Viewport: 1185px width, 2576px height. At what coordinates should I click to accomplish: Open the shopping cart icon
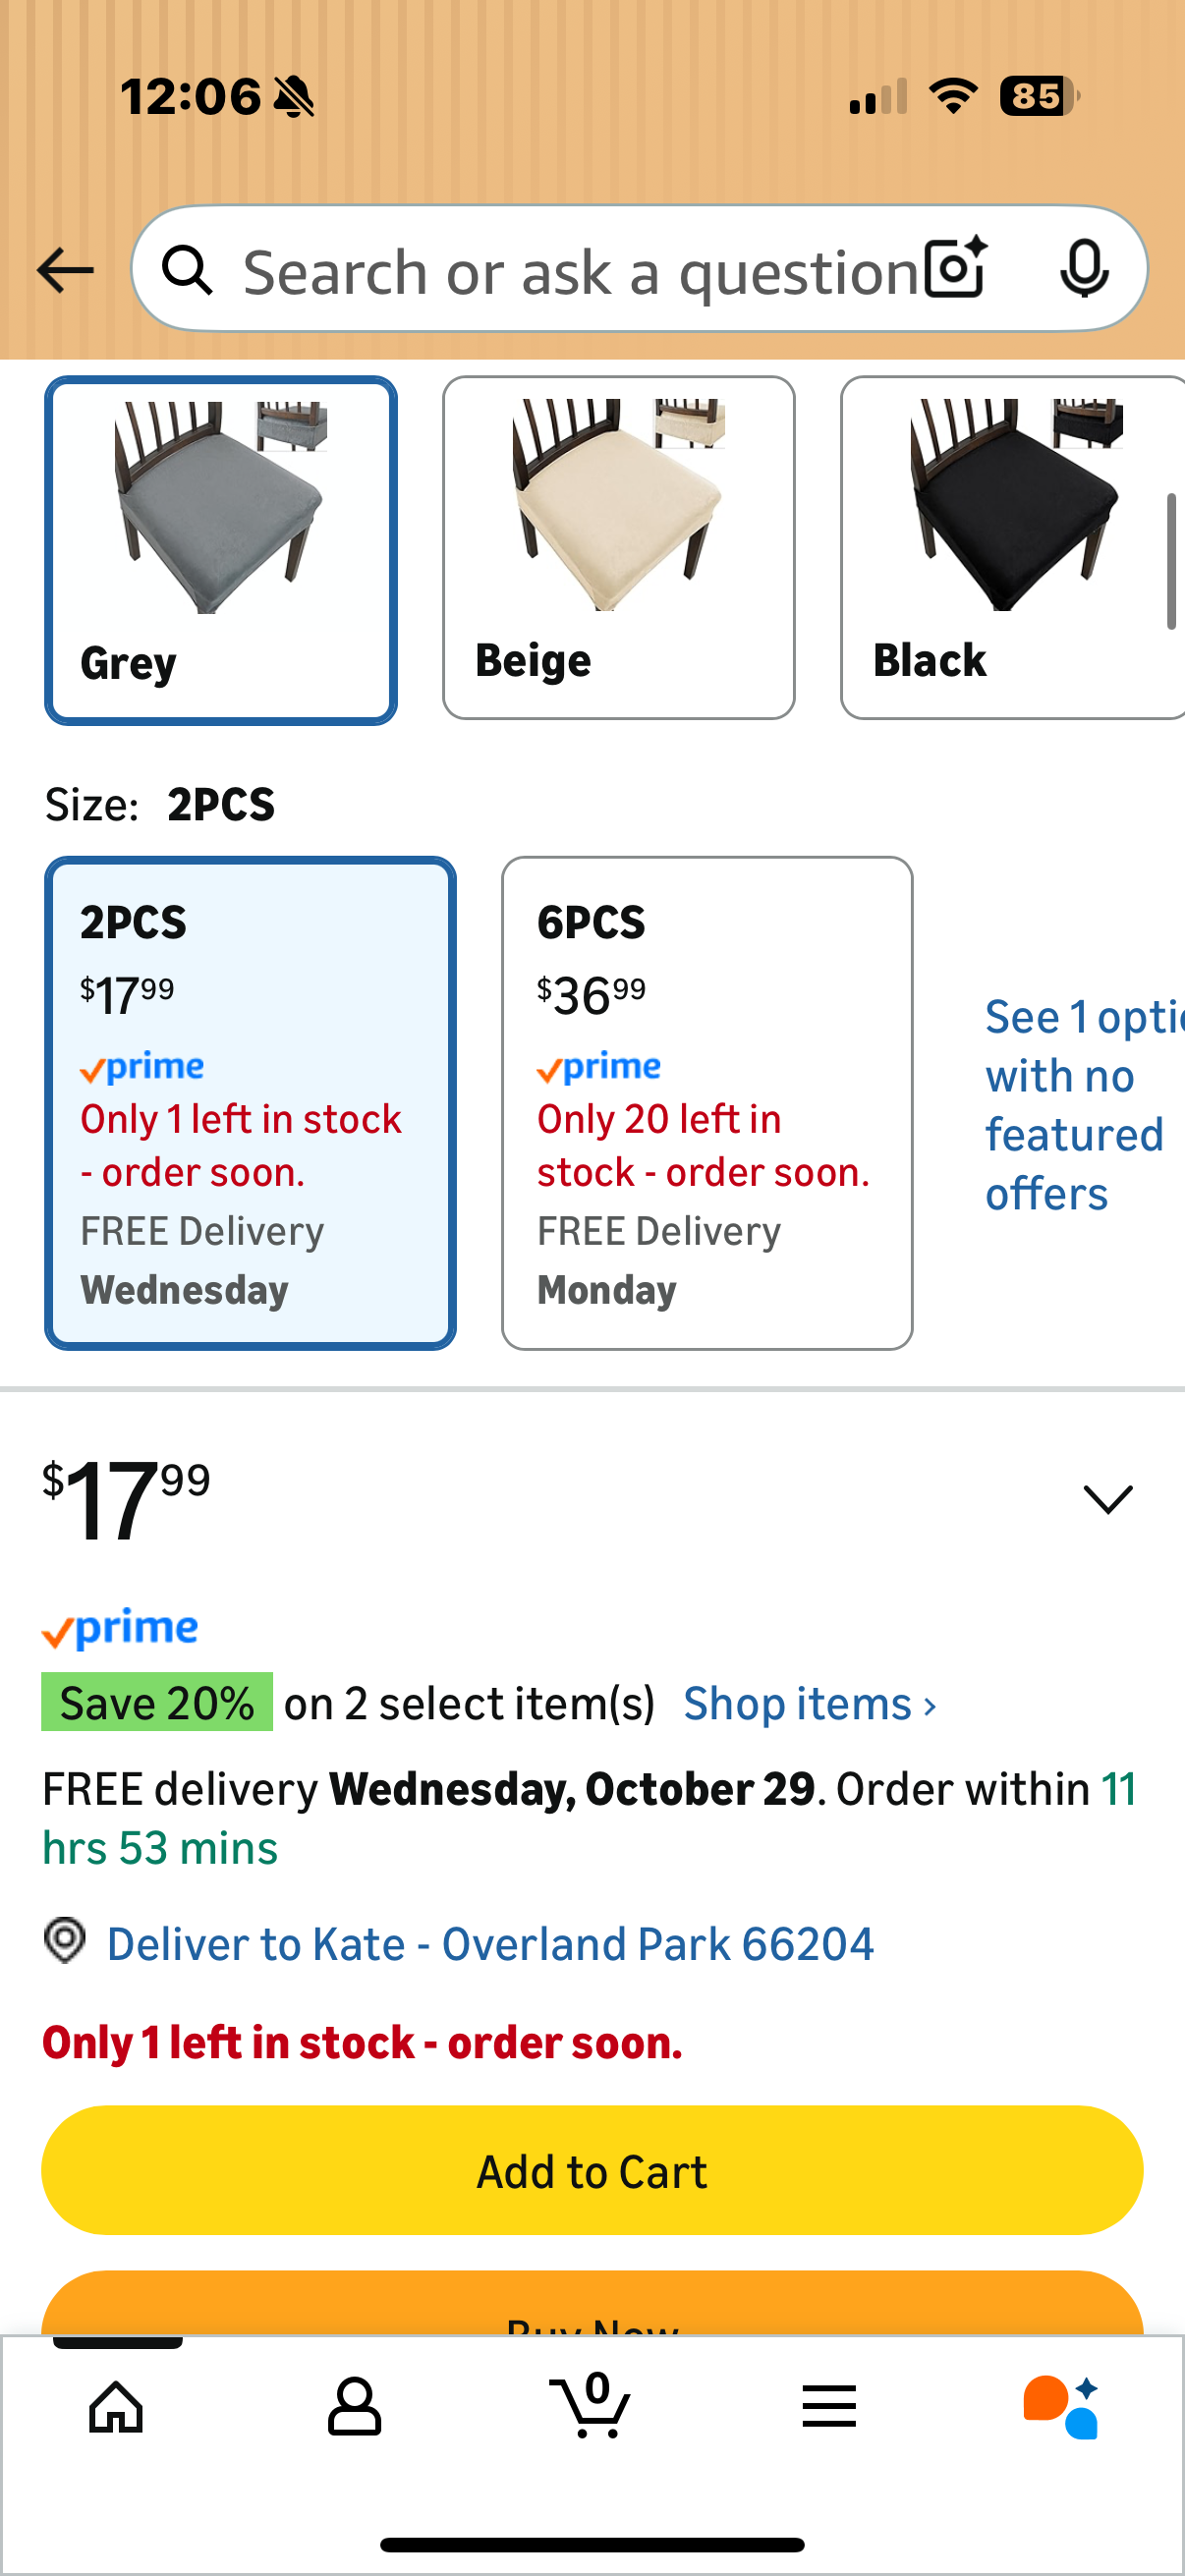pos(591,2405)
